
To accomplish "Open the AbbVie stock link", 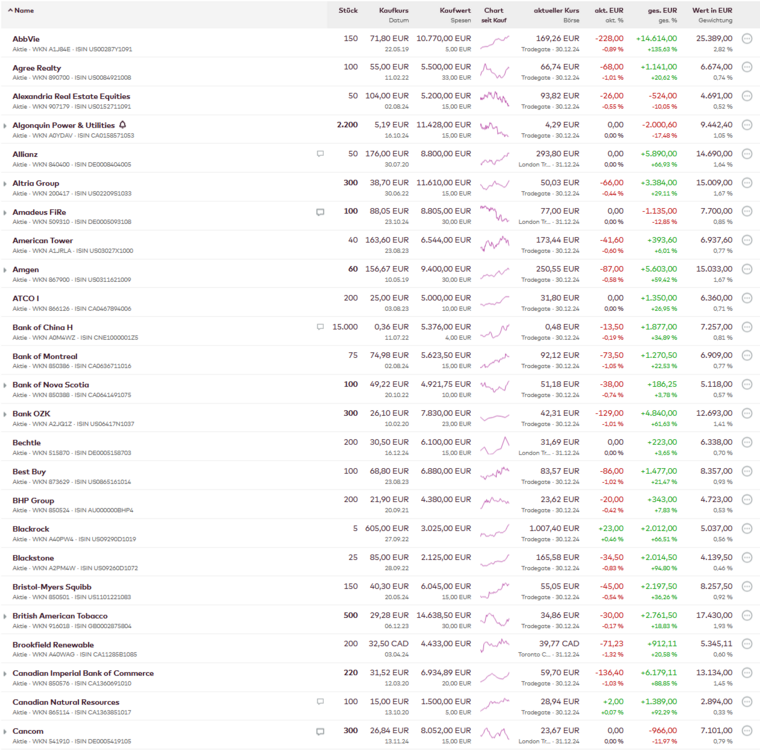I will click(x=26, y=39).
